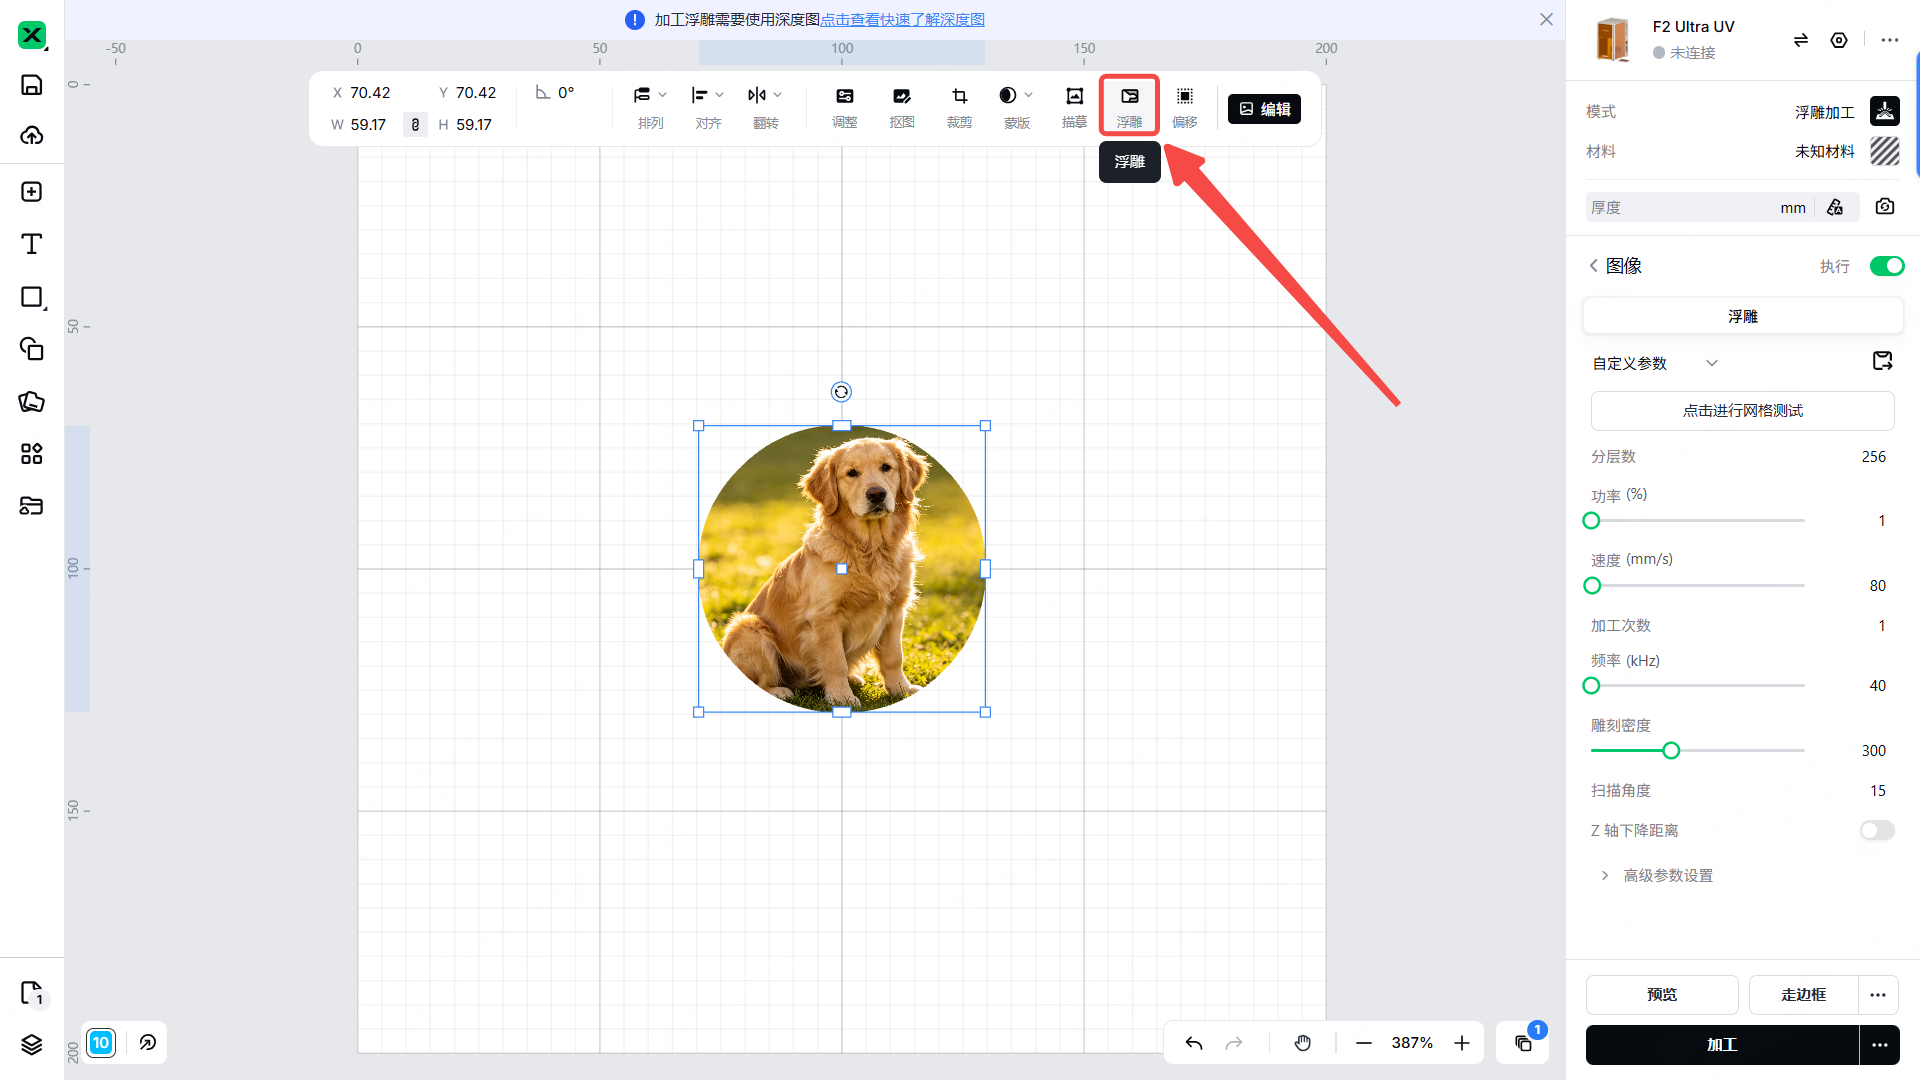Open the 翻转 flip dropdown
Viewport: 1920px width, 1080px height.
click(766, 106)
